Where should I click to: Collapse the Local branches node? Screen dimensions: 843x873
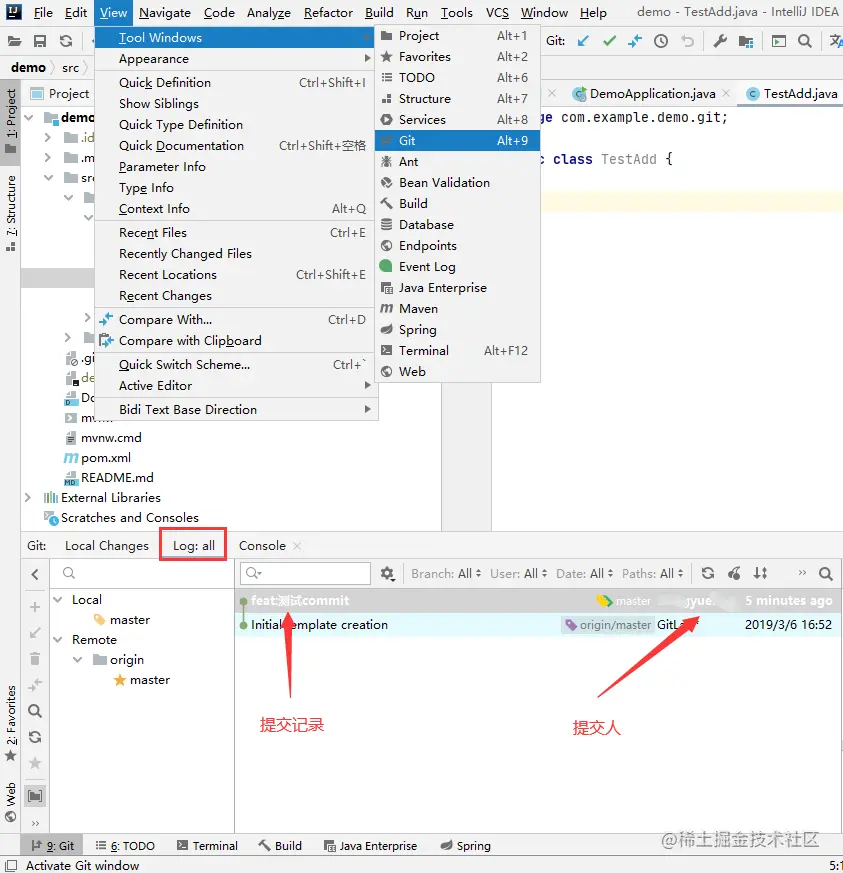click(x=58, y=600)
